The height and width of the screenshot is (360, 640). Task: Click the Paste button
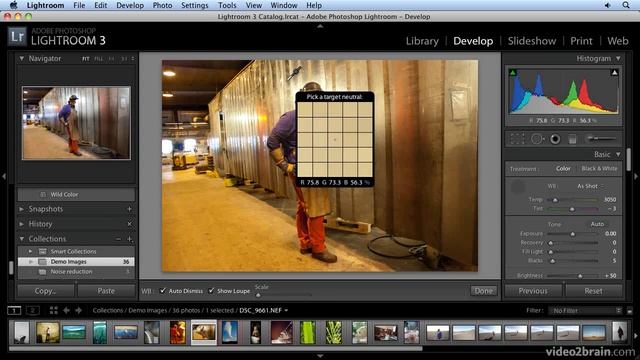106,291
